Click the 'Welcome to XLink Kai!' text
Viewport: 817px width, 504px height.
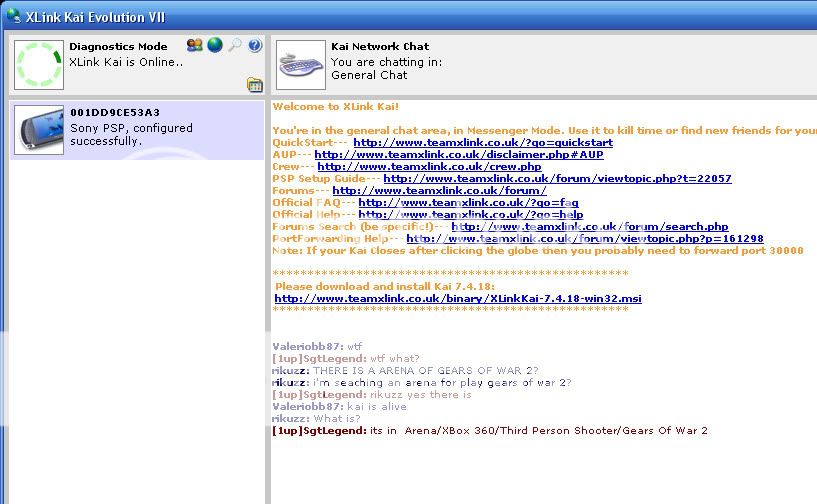(x=336, y=106)
